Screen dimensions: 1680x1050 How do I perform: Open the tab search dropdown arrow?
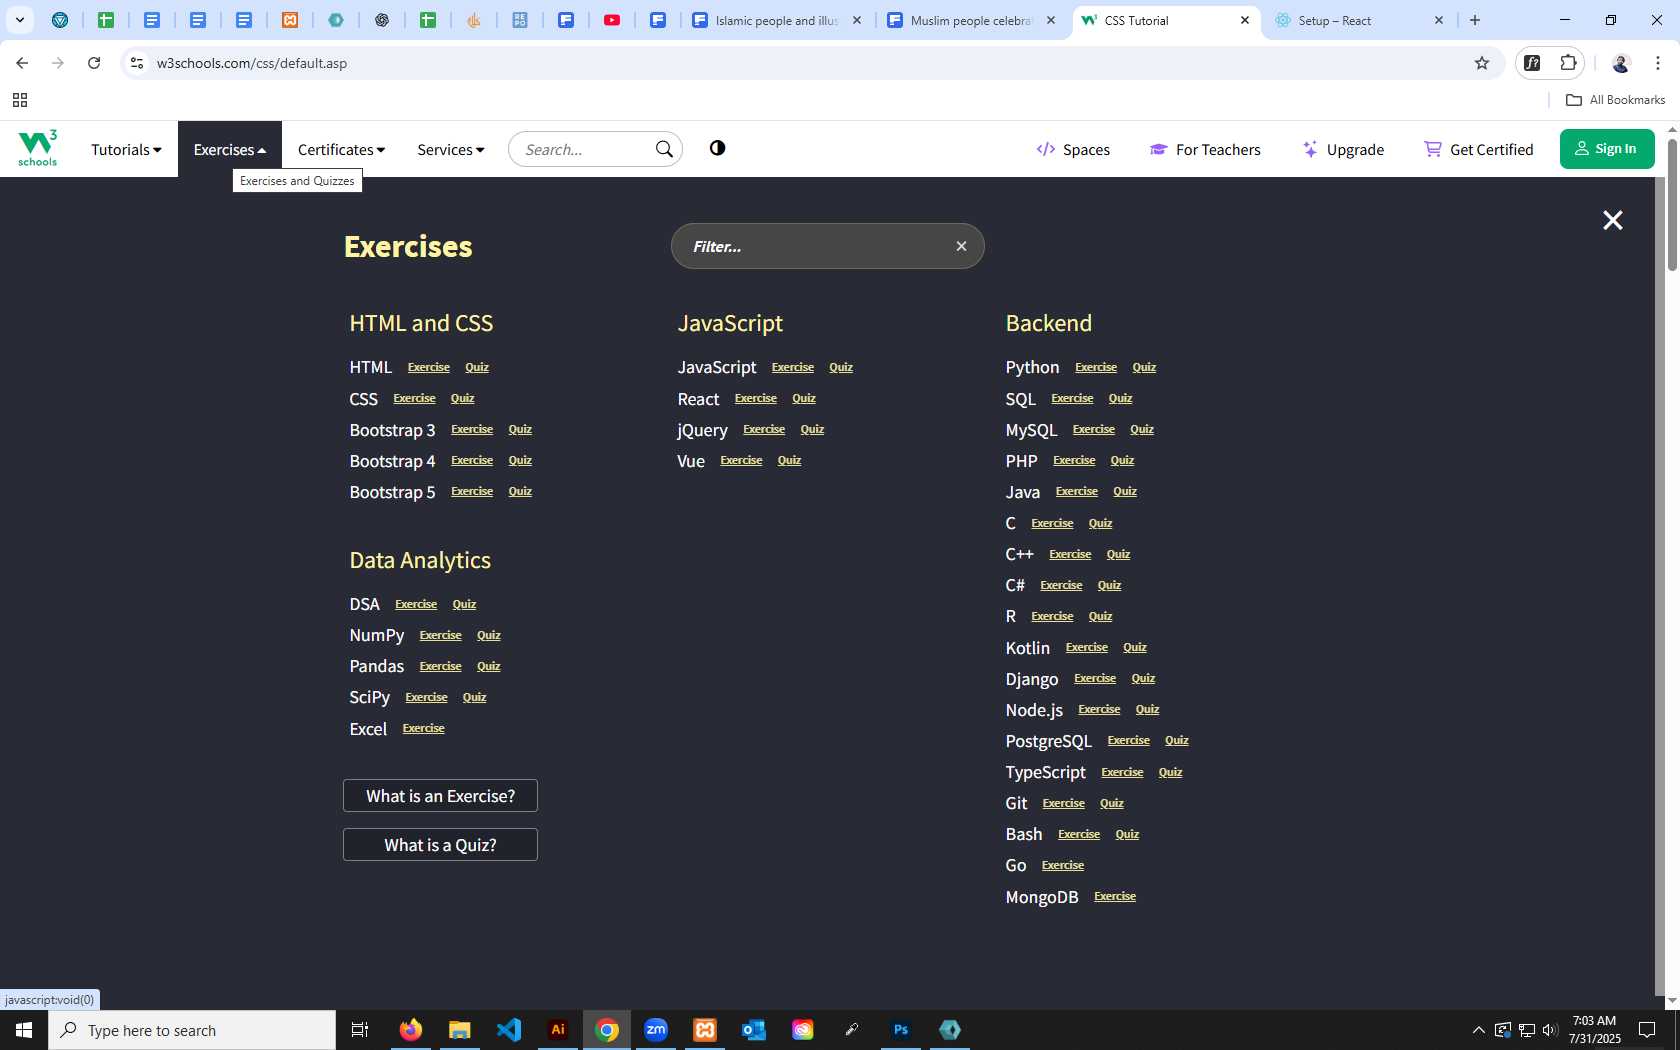(x=19, y=20)
